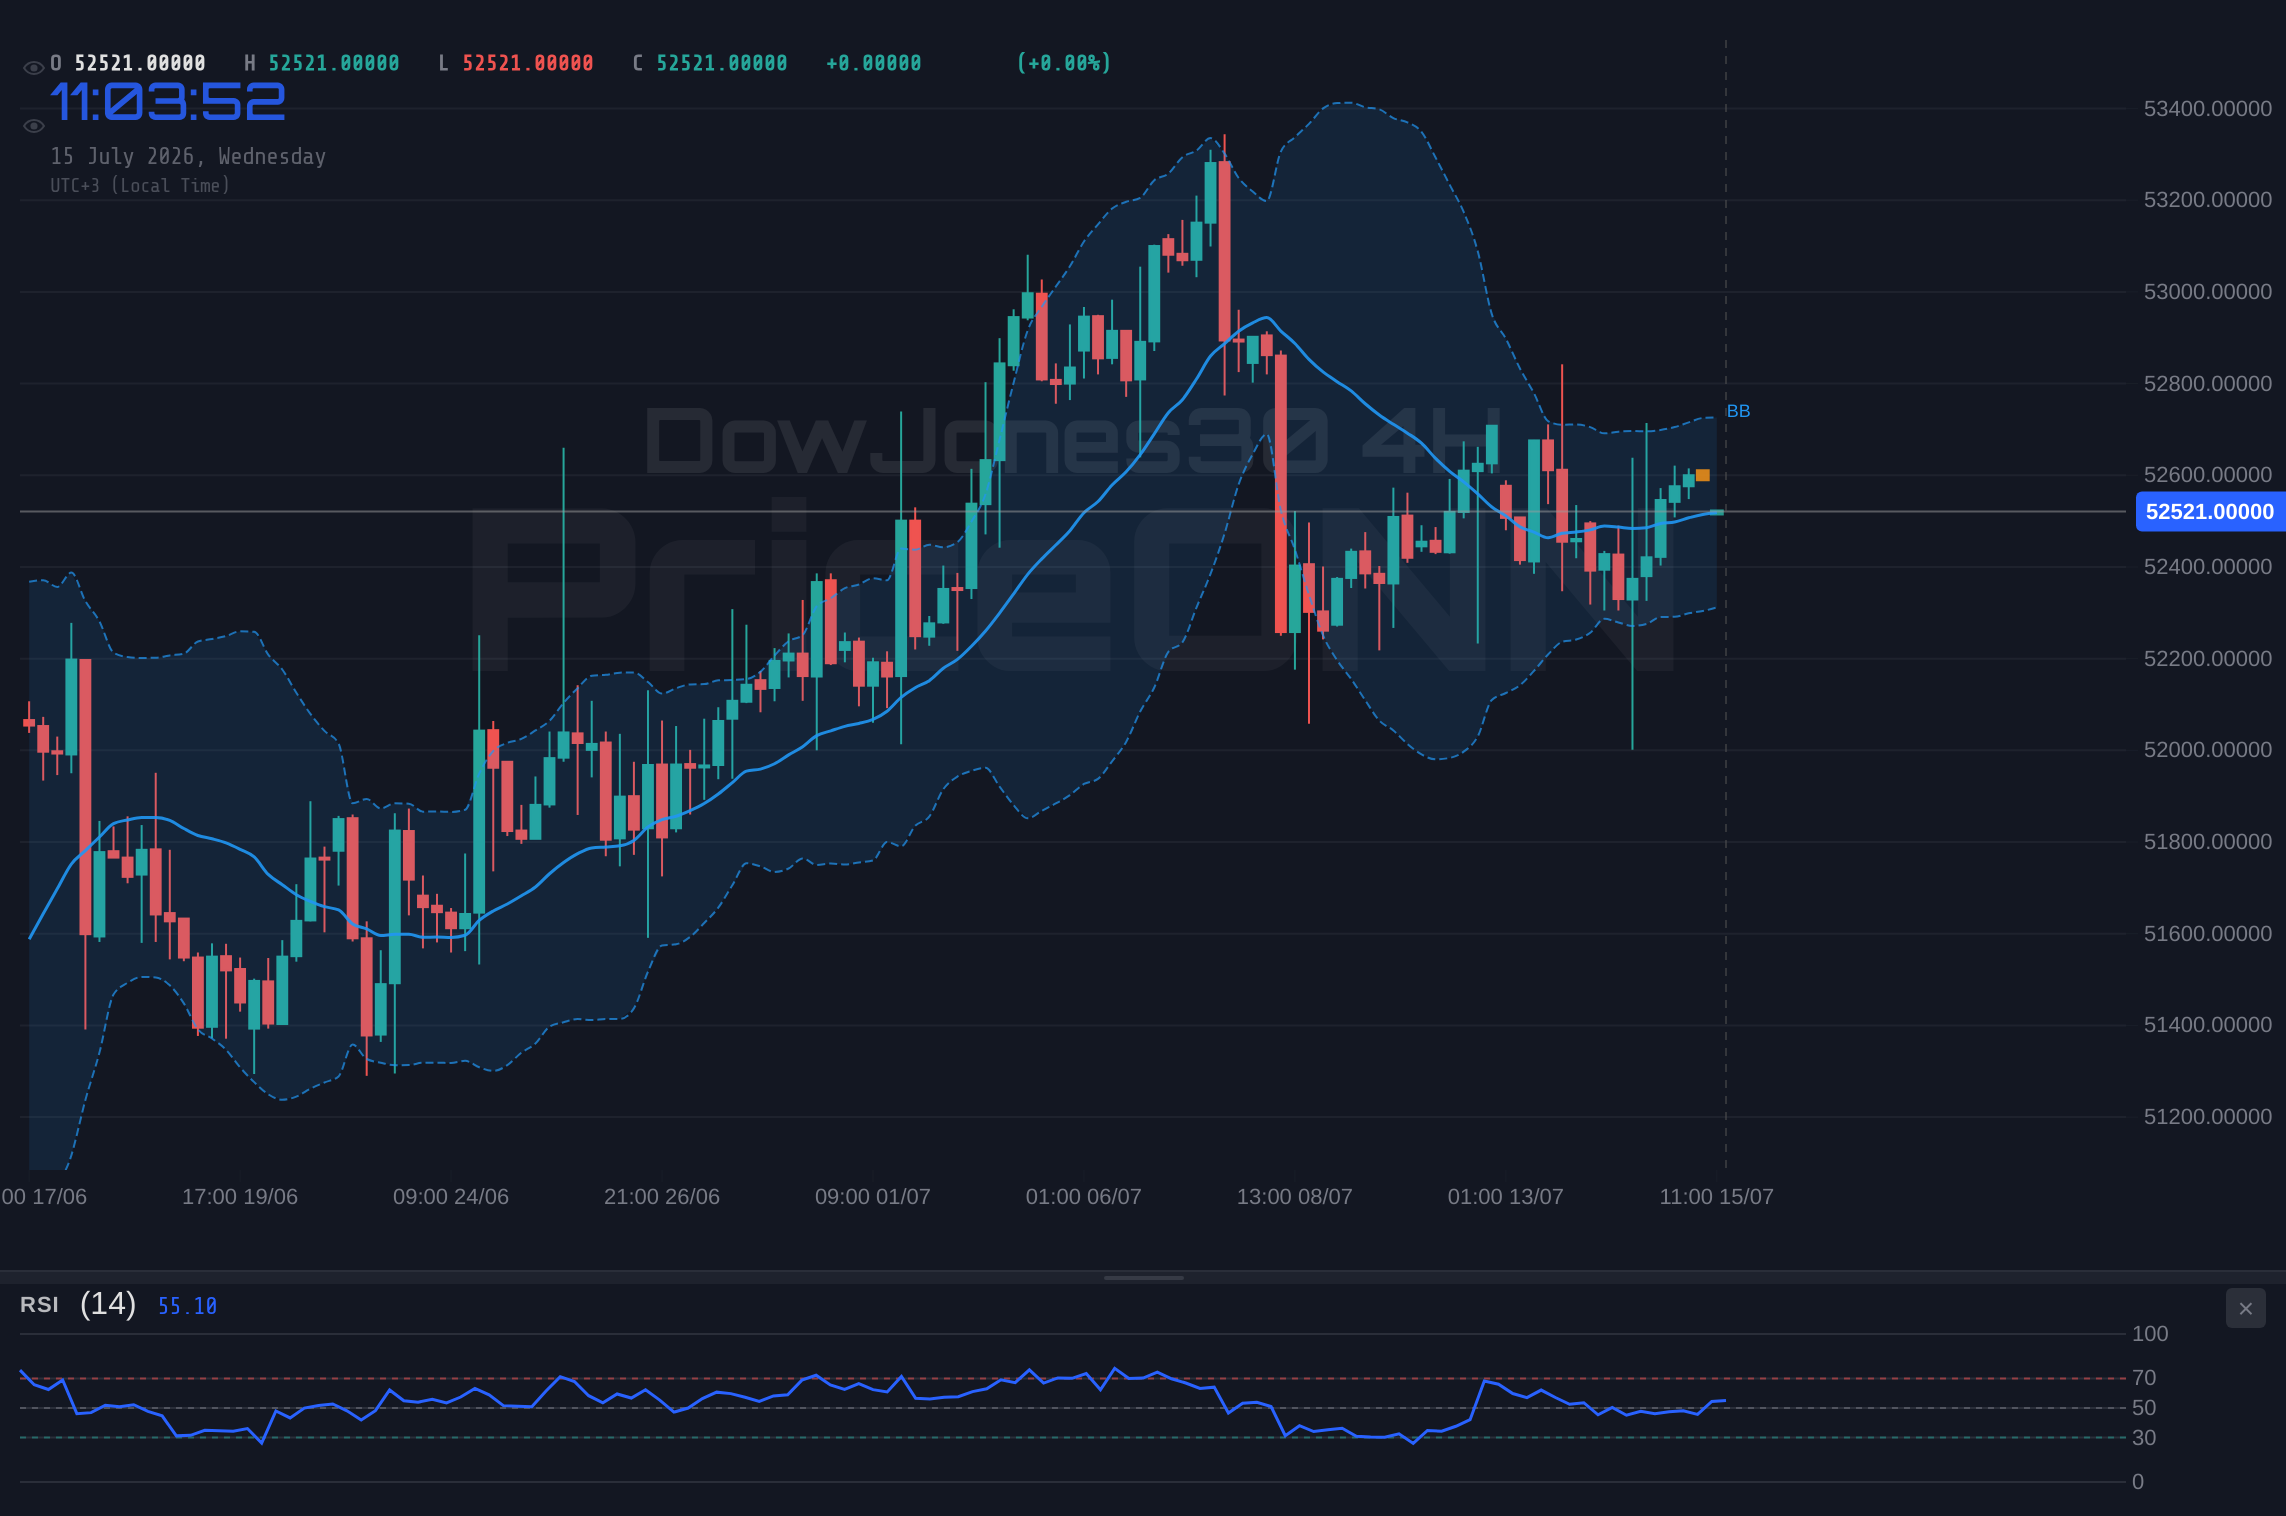Click the 17:00 19/06 time axis label
This screenshot has width=2286, height=1516.
(240, 1197)
